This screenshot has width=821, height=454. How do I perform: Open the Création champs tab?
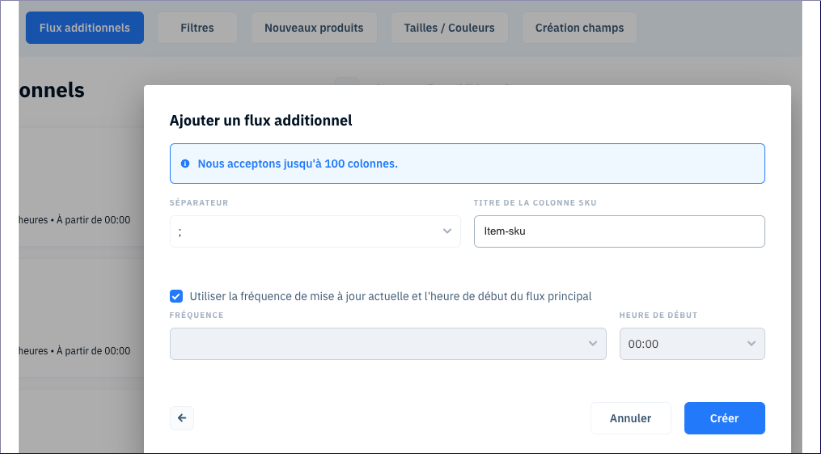[x=580, y=28]
